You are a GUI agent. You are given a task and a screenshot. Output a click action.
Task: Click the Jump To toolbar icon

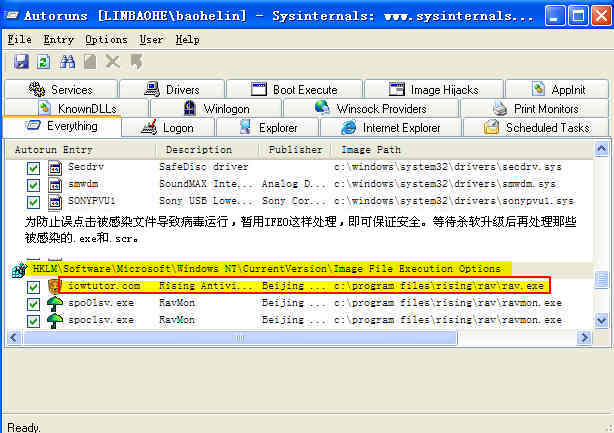tap(136, 62)
